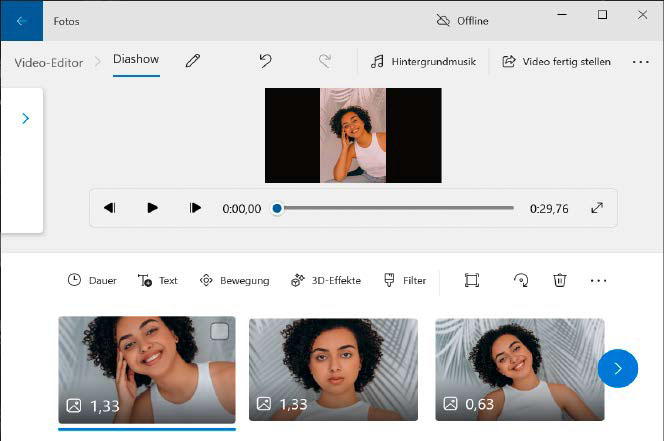Open Hintergrundmusik settings

pos(423,62)
